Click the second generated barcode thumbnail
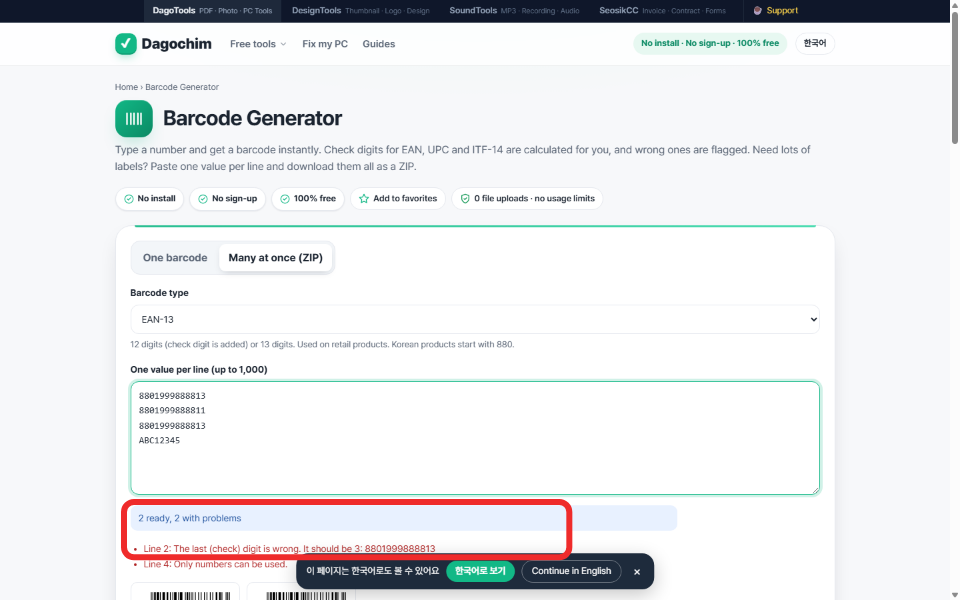 point(301,591)
